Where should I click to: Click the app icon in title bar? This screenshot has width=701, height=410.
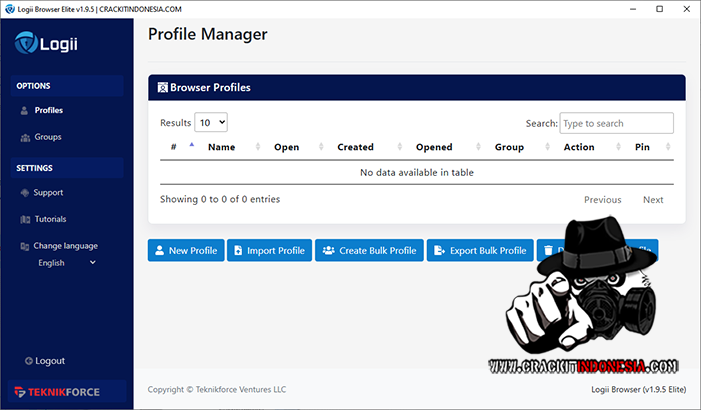(x=10, y=9)
